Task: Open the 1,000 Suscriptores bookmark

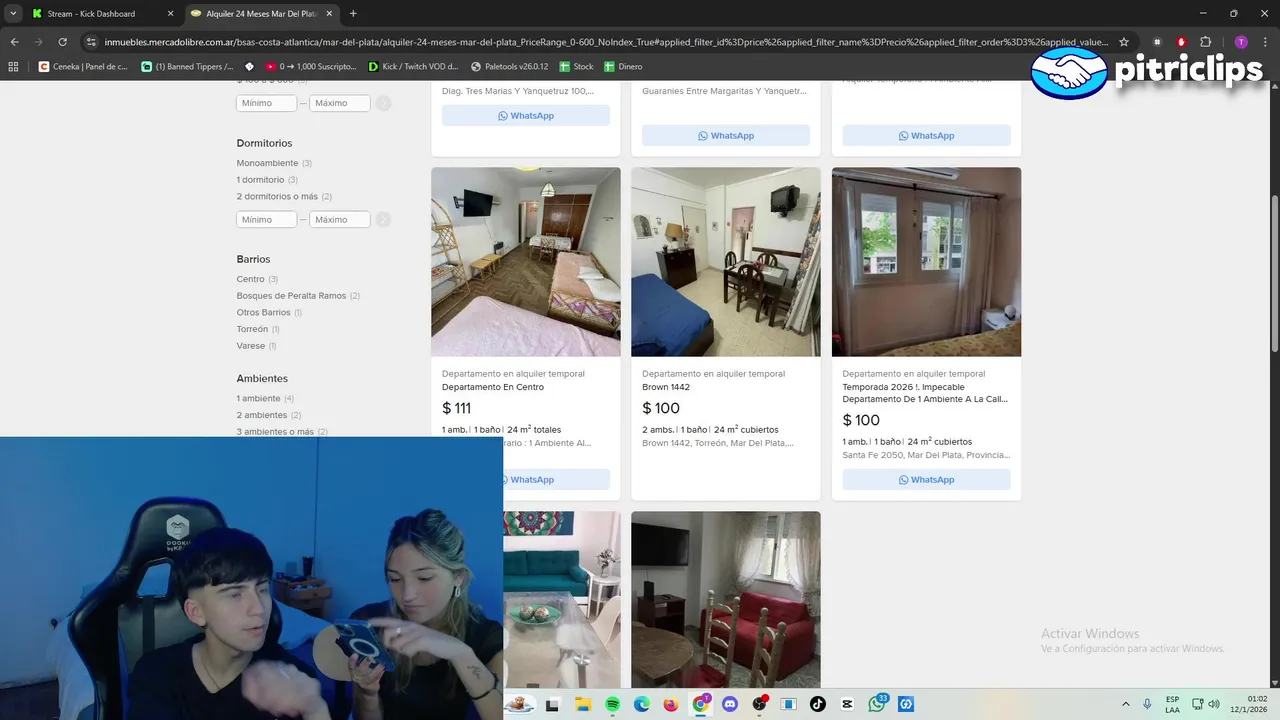Action: coord(310,66)
